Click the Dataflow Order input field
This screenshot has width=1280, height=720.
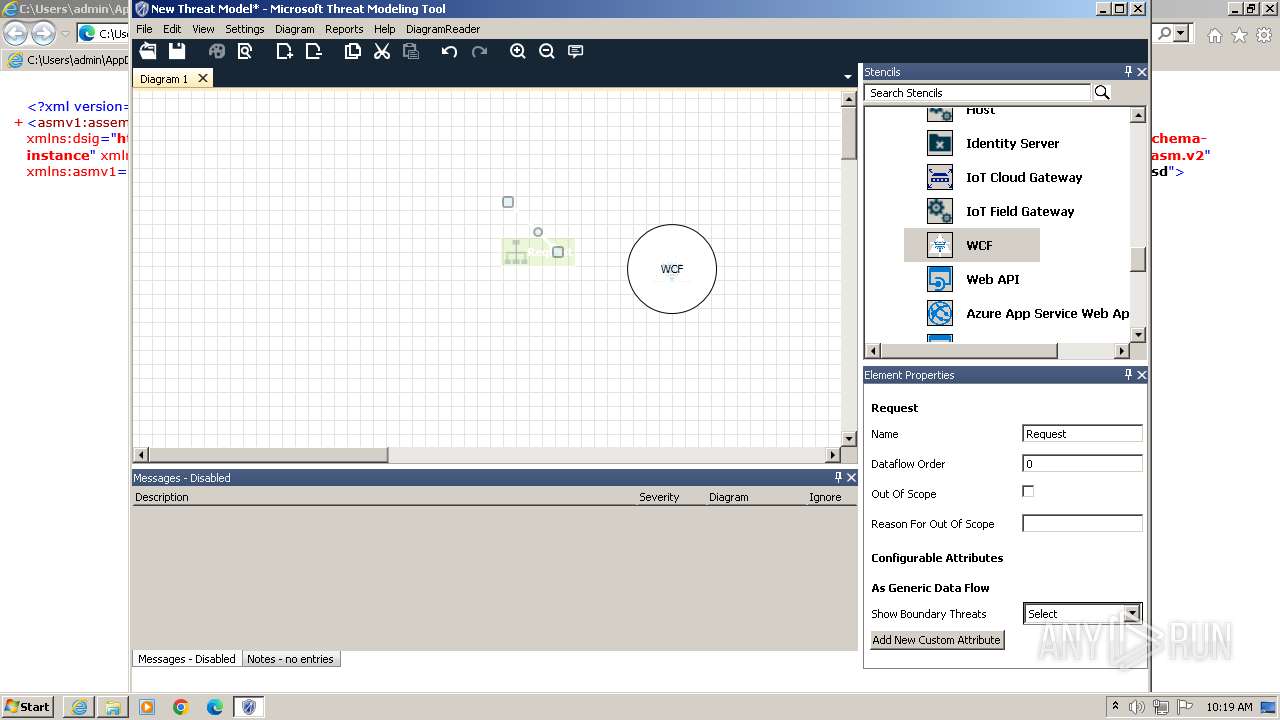pyautogui.click(x=1082, y=463)
